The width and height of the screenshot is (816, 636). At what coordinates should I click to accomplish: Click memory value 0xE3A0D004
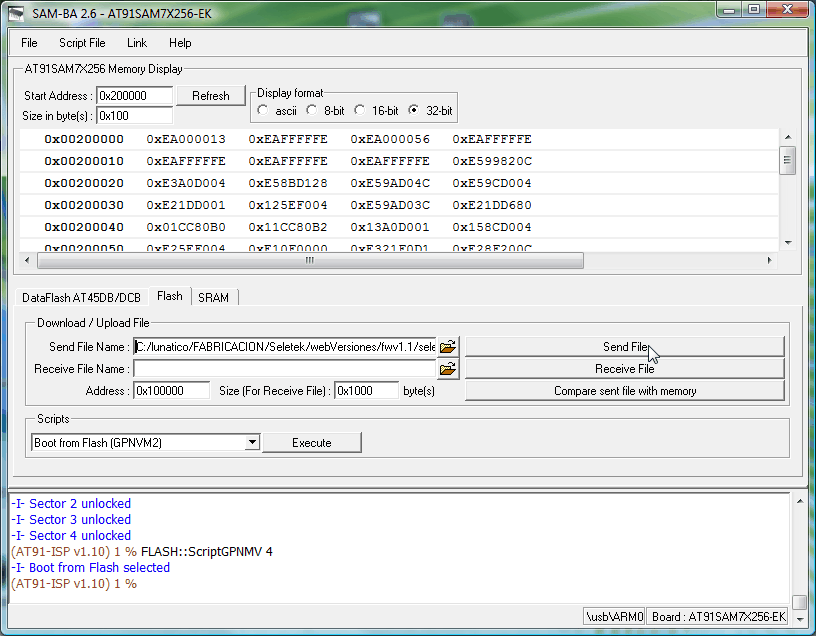coord(186,183)
